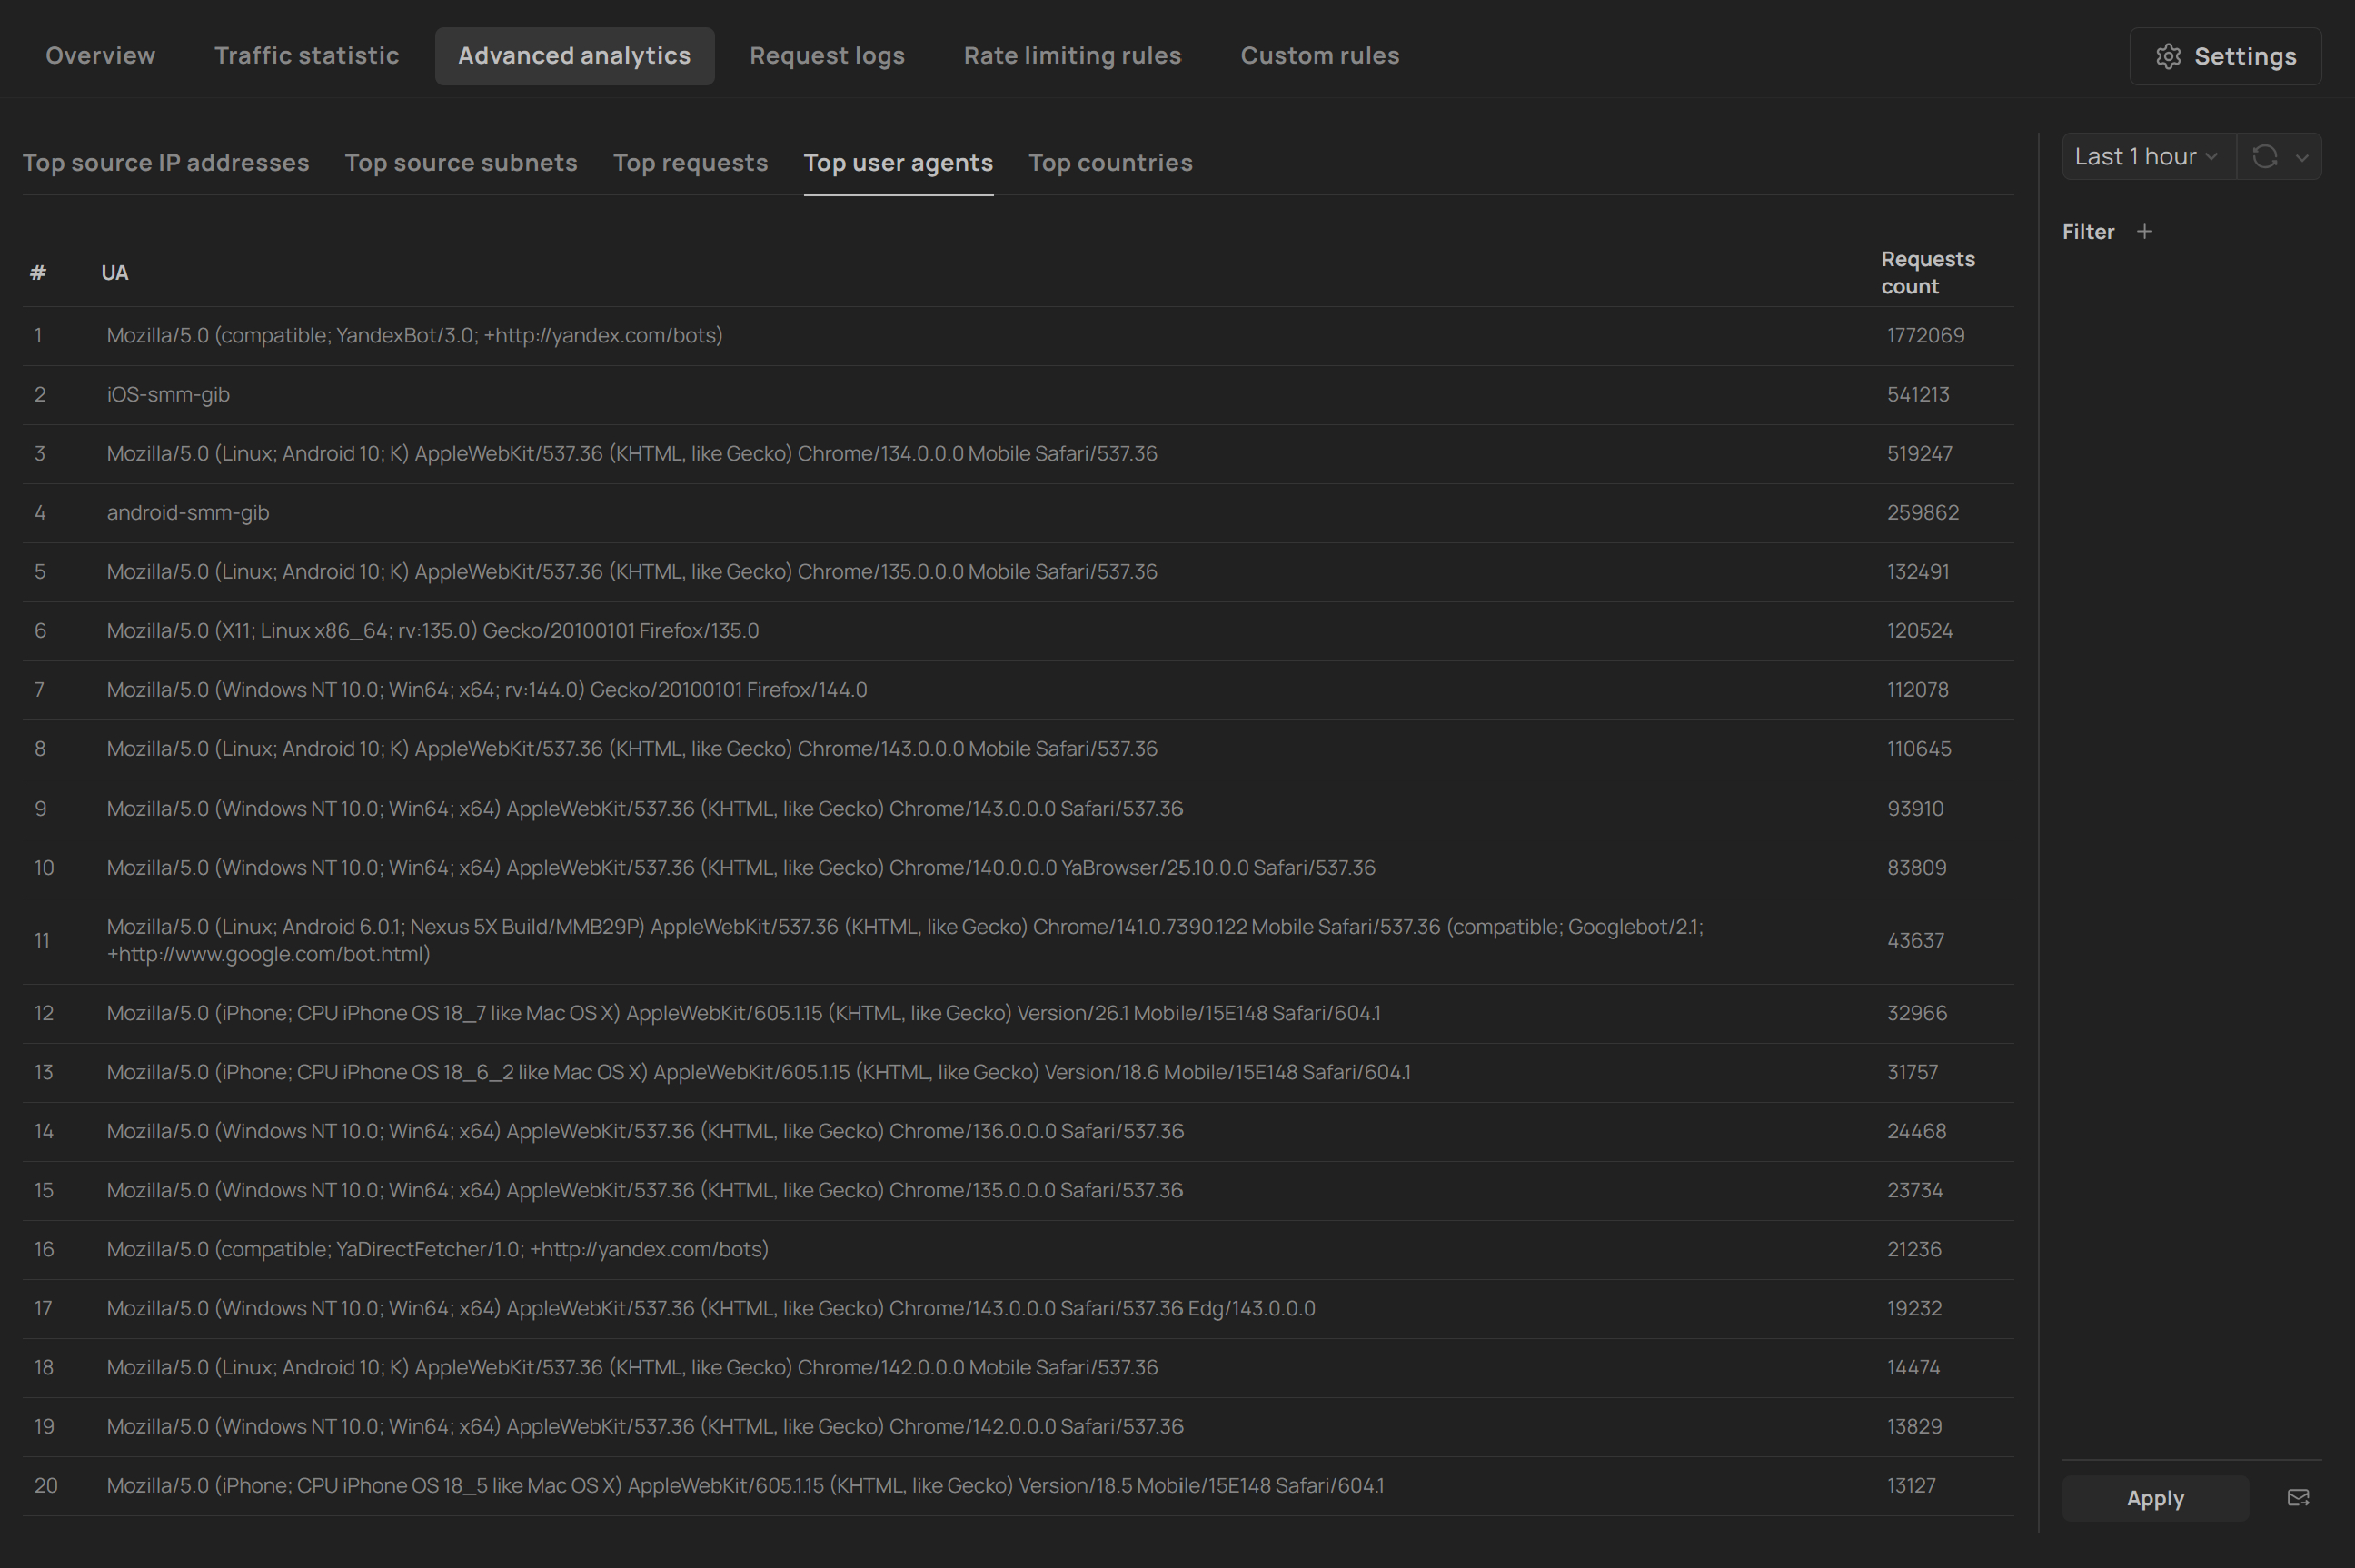The image size is (2355, 1568).
Task: Add a new filter with plus icon
Action: 2144,232
